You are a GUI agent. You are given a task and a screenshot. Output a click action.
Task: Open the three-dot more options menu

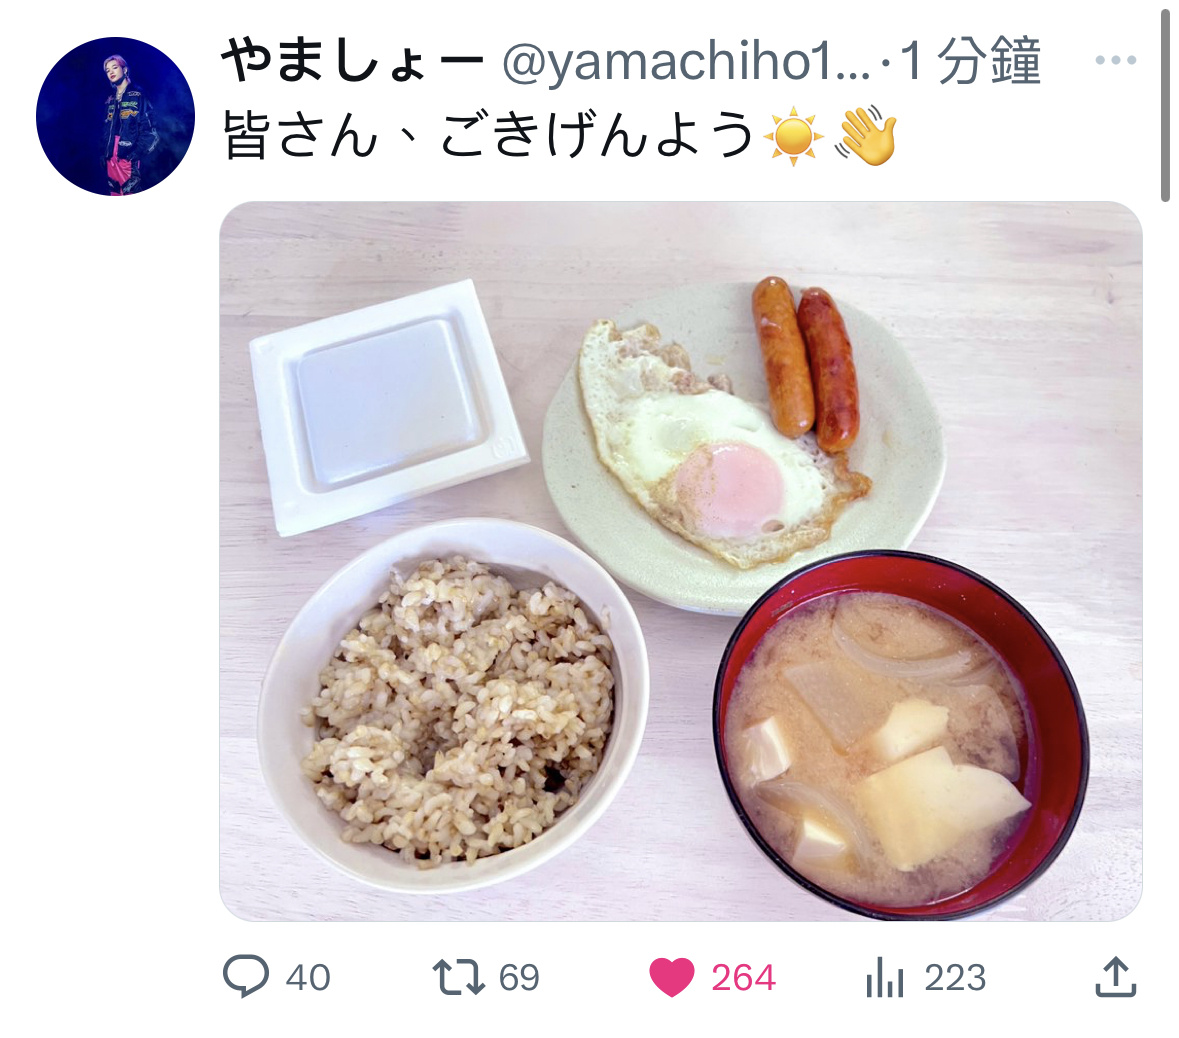[1116, 60]
